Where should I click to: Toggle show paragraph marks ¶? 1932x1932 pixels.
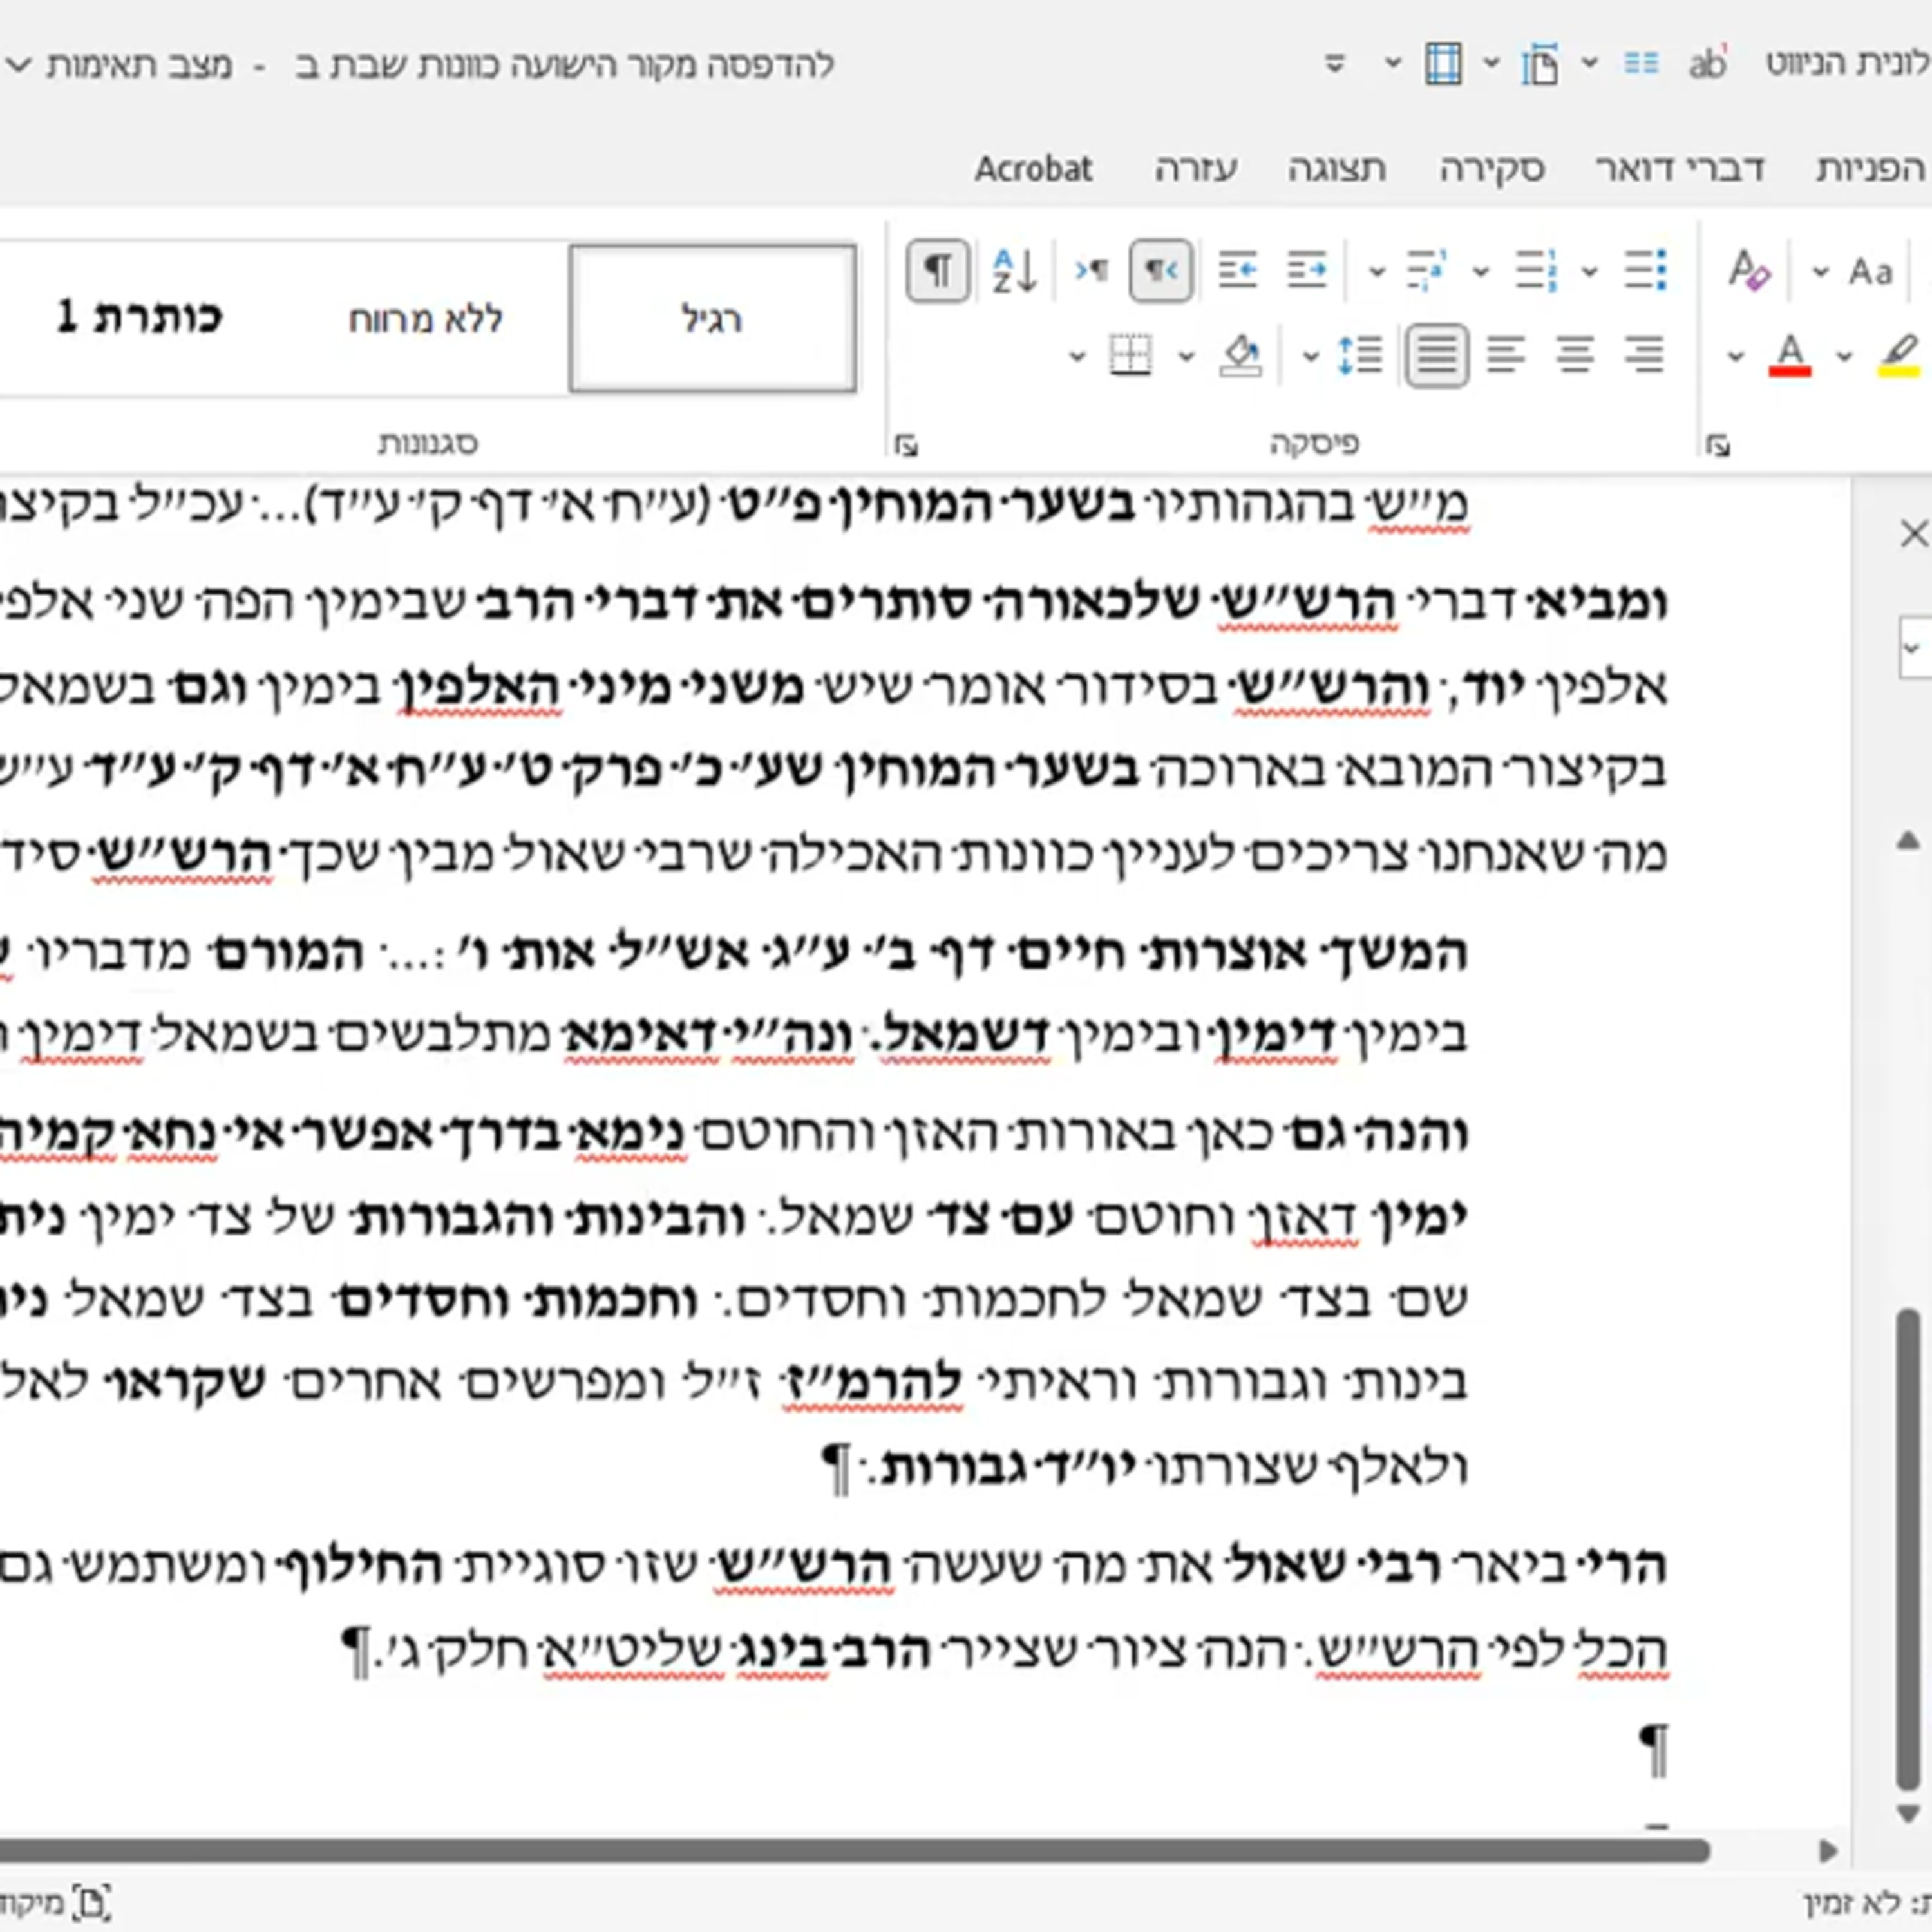(937, 270)
